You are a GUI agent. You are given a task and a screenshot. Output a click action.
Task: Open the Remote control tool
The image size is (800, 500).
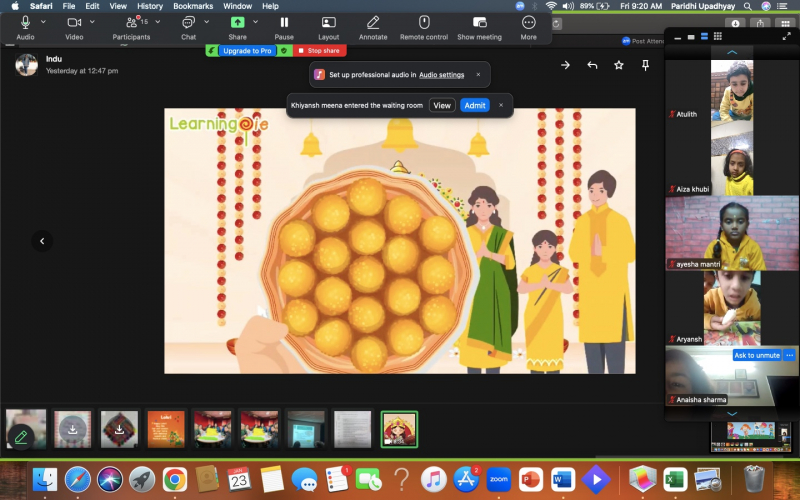tap(423, 22)
